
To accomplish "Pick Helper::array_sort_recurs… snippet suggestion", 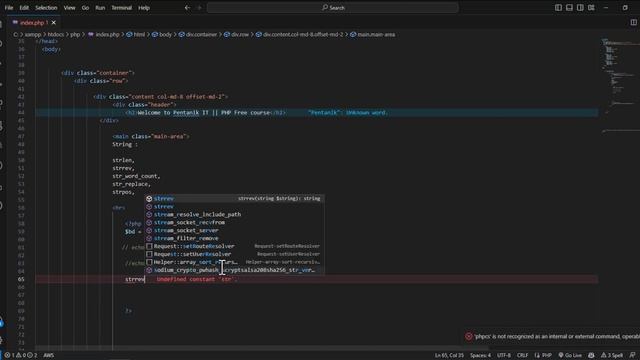I will (x=235, y=262).
